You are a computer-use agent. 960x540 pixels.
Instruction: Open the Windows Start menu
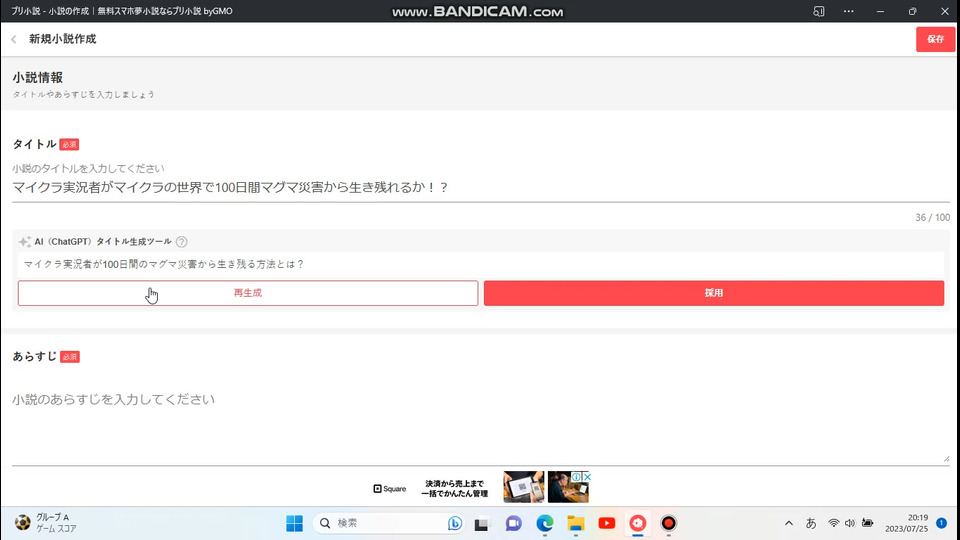coord(294,523)
